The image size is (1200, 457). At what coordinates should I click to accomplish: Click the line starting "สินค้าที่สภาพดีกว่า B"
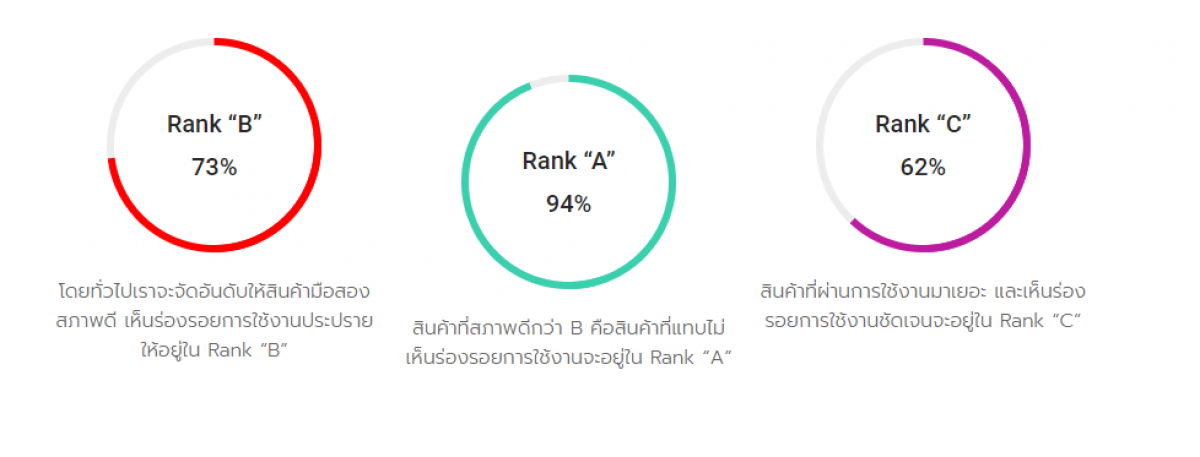[x=569, y=328]
